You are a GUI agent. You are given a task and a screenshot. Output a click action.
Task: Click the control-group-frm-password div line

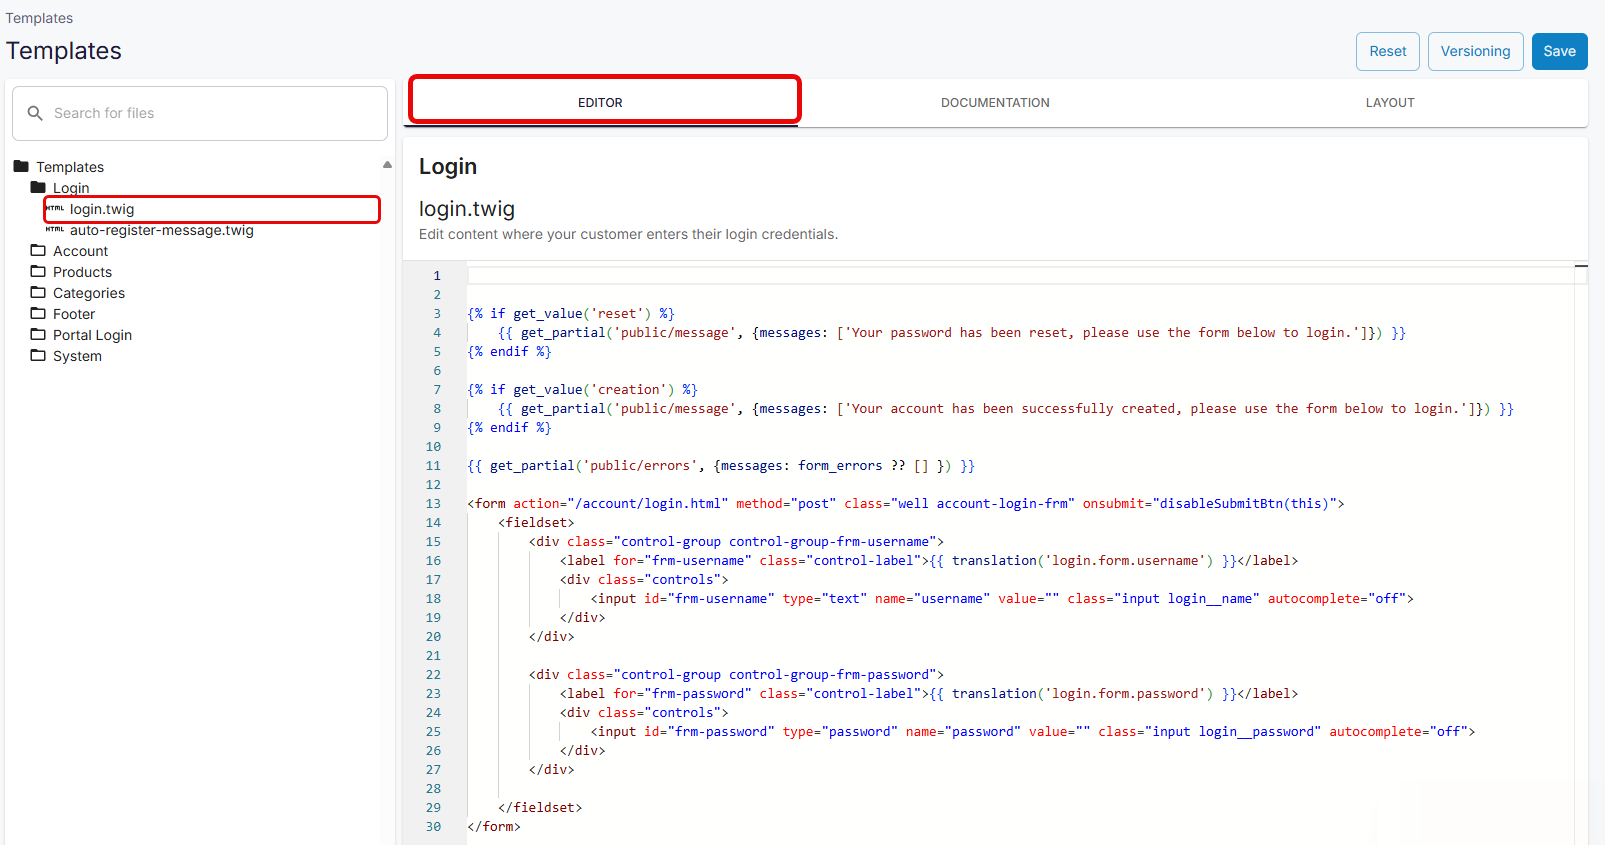point(736,674)
